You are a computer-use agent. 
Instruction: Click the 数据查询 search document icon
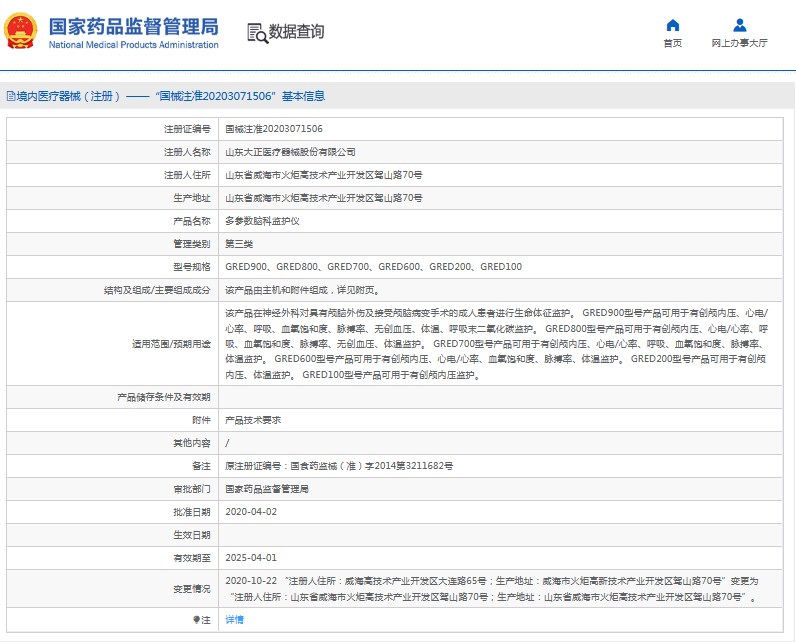[x=257, y=33]
